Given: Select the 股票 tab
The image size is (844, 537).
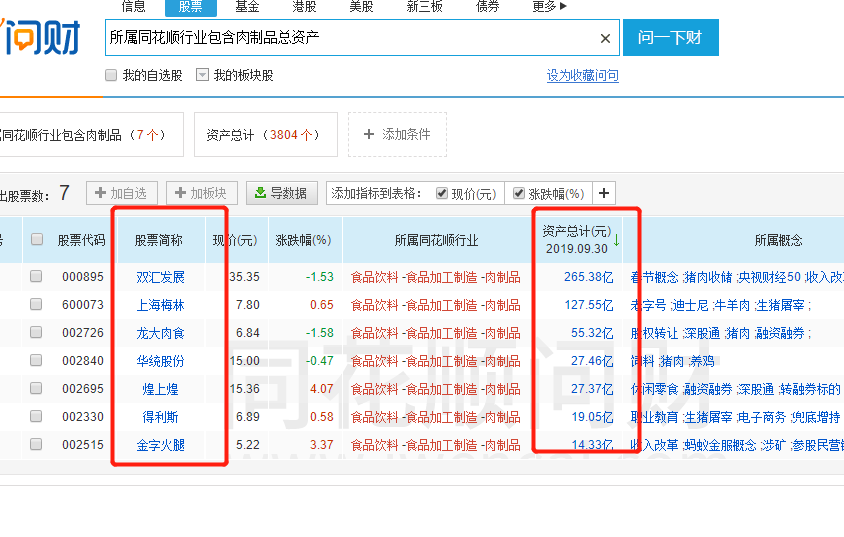Looking at the screenshot, I should coord(191,7).
